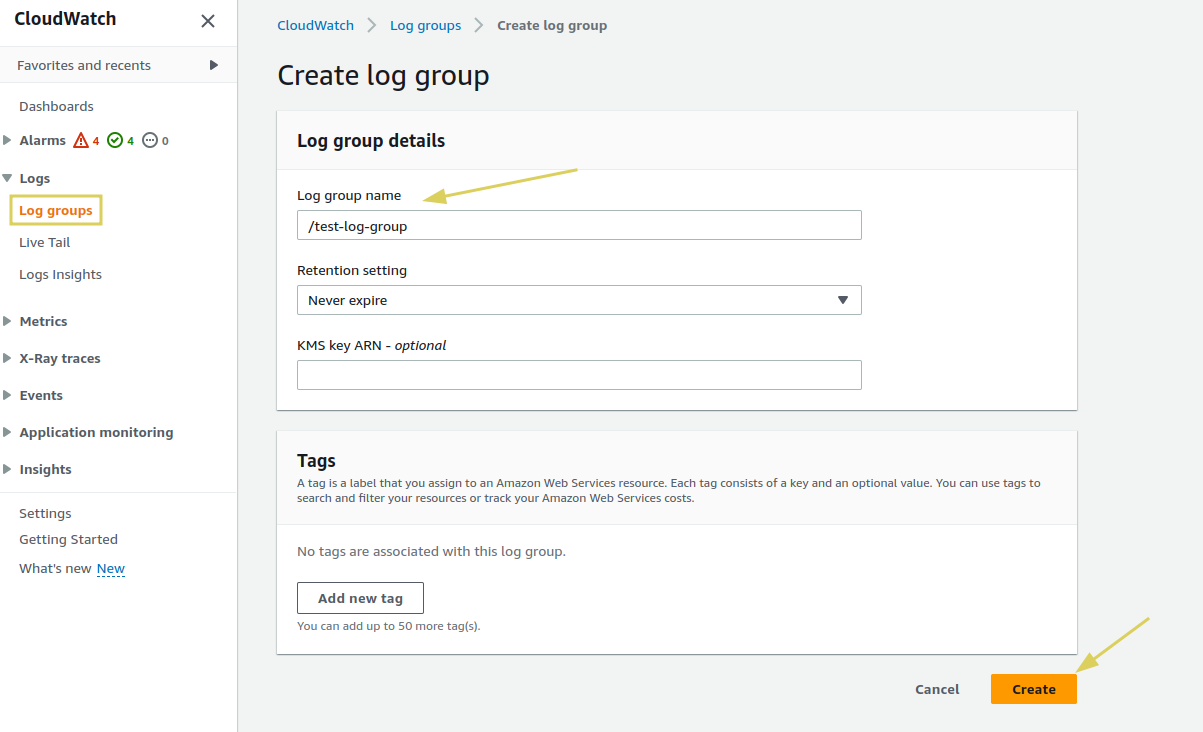Image resolution: width=1203 pixels, height=732 pixels.
Task: Click the X-Ray traces label in the sidebar
Action: [x=60, y=358]
